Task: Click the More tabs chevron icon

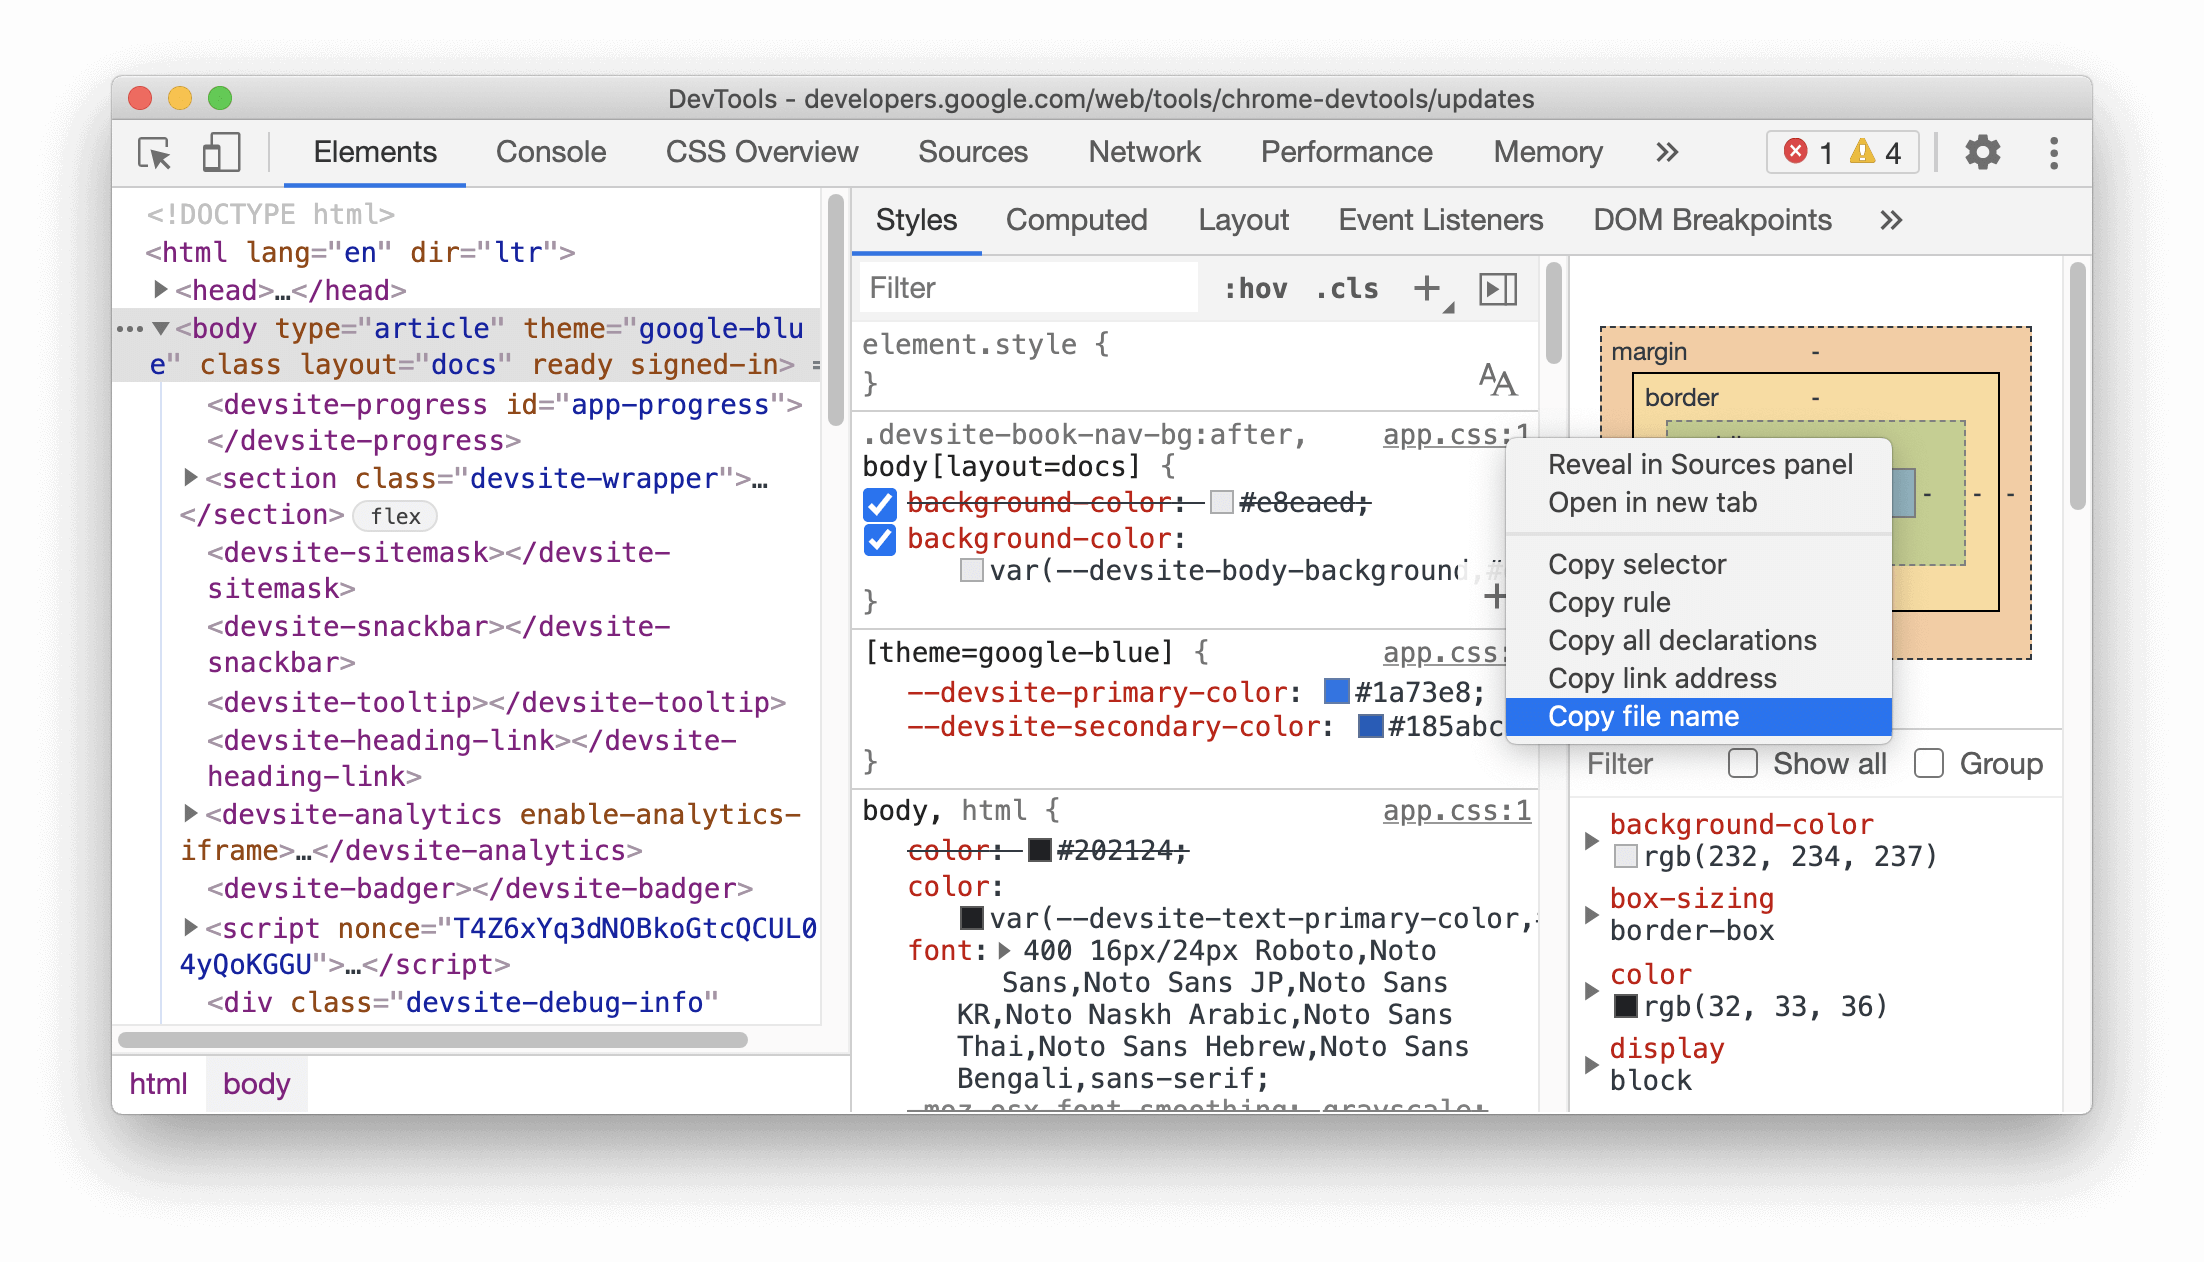Action: coord(1665,151)
